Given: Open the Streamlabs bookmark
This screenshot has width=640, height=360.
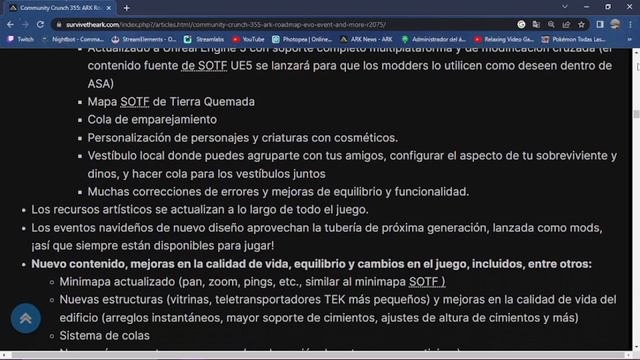Looking at the screenshot, I should click(204, 39).
